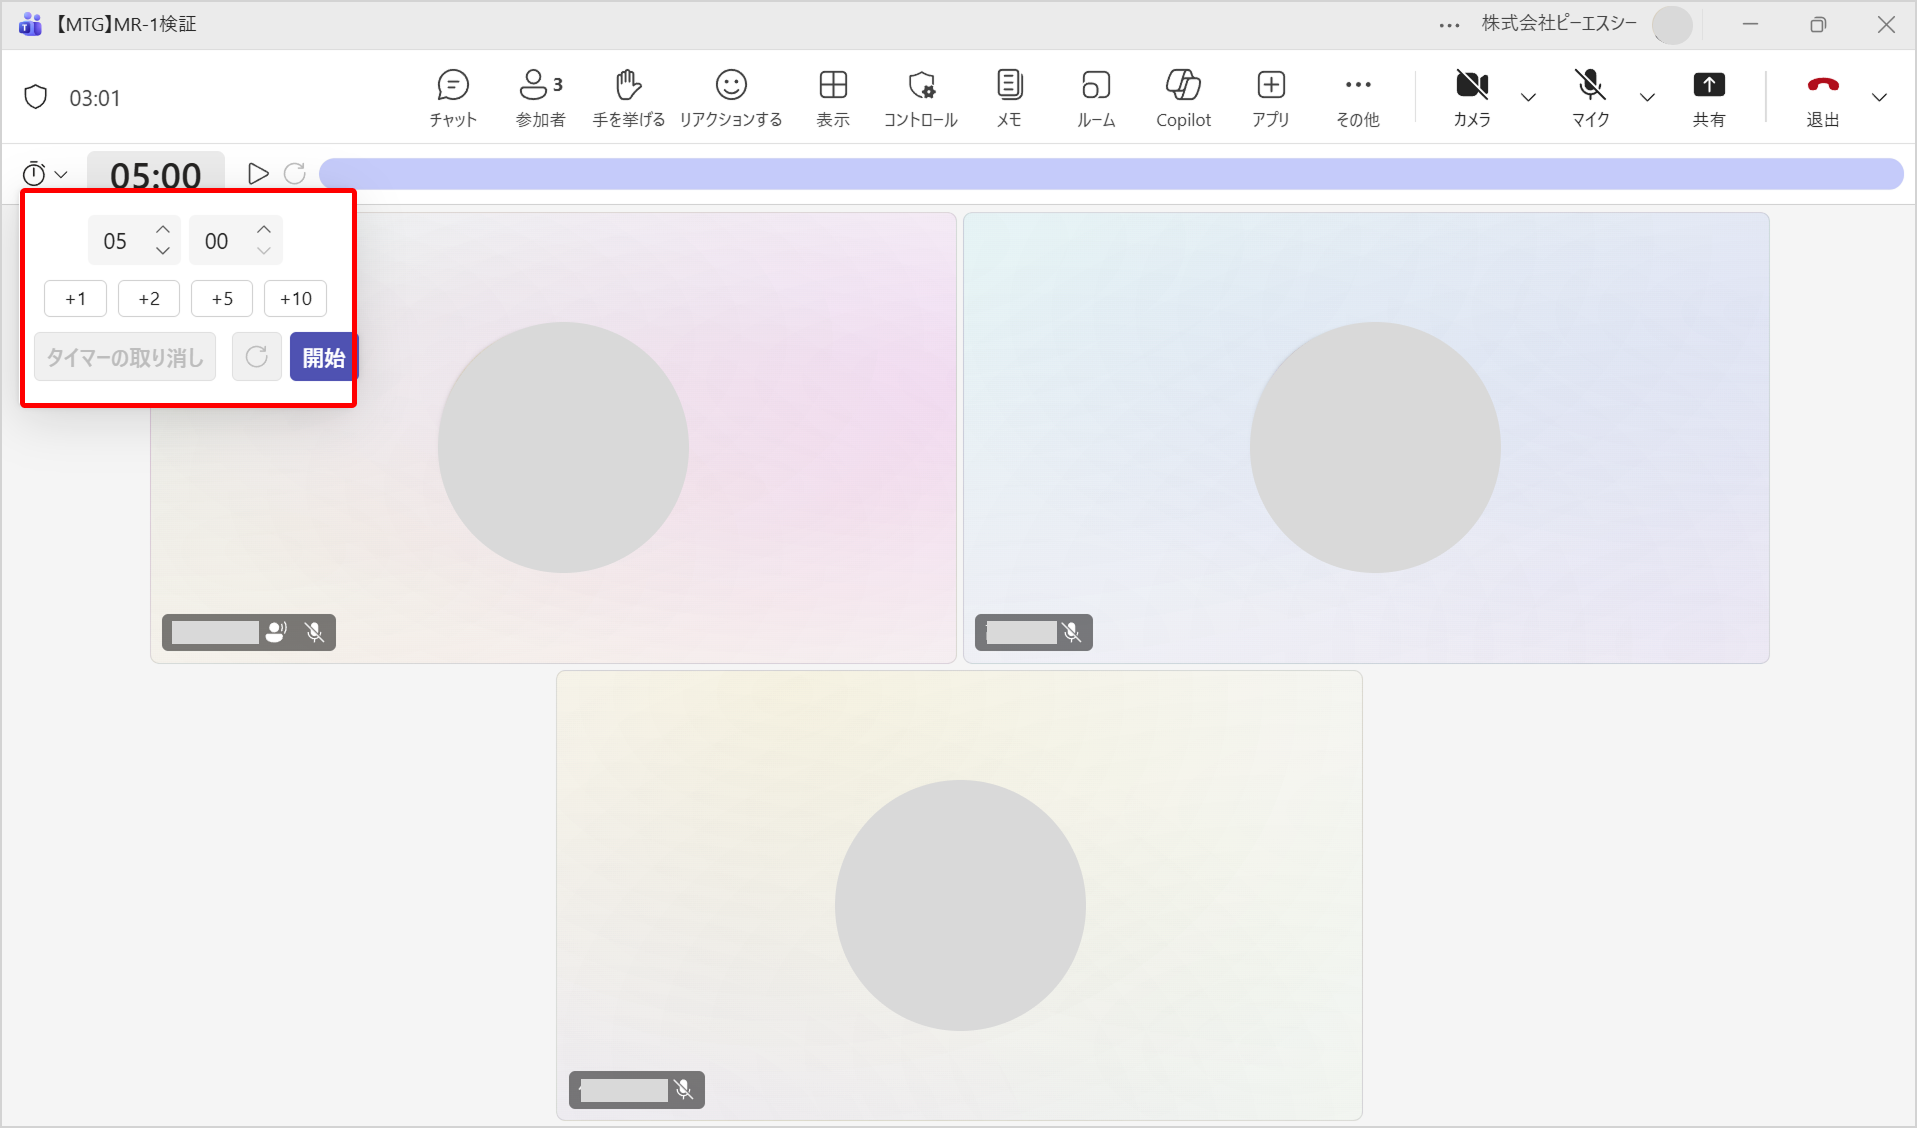
Task: Open the Copilot panel
Action: coord(1183,97)
